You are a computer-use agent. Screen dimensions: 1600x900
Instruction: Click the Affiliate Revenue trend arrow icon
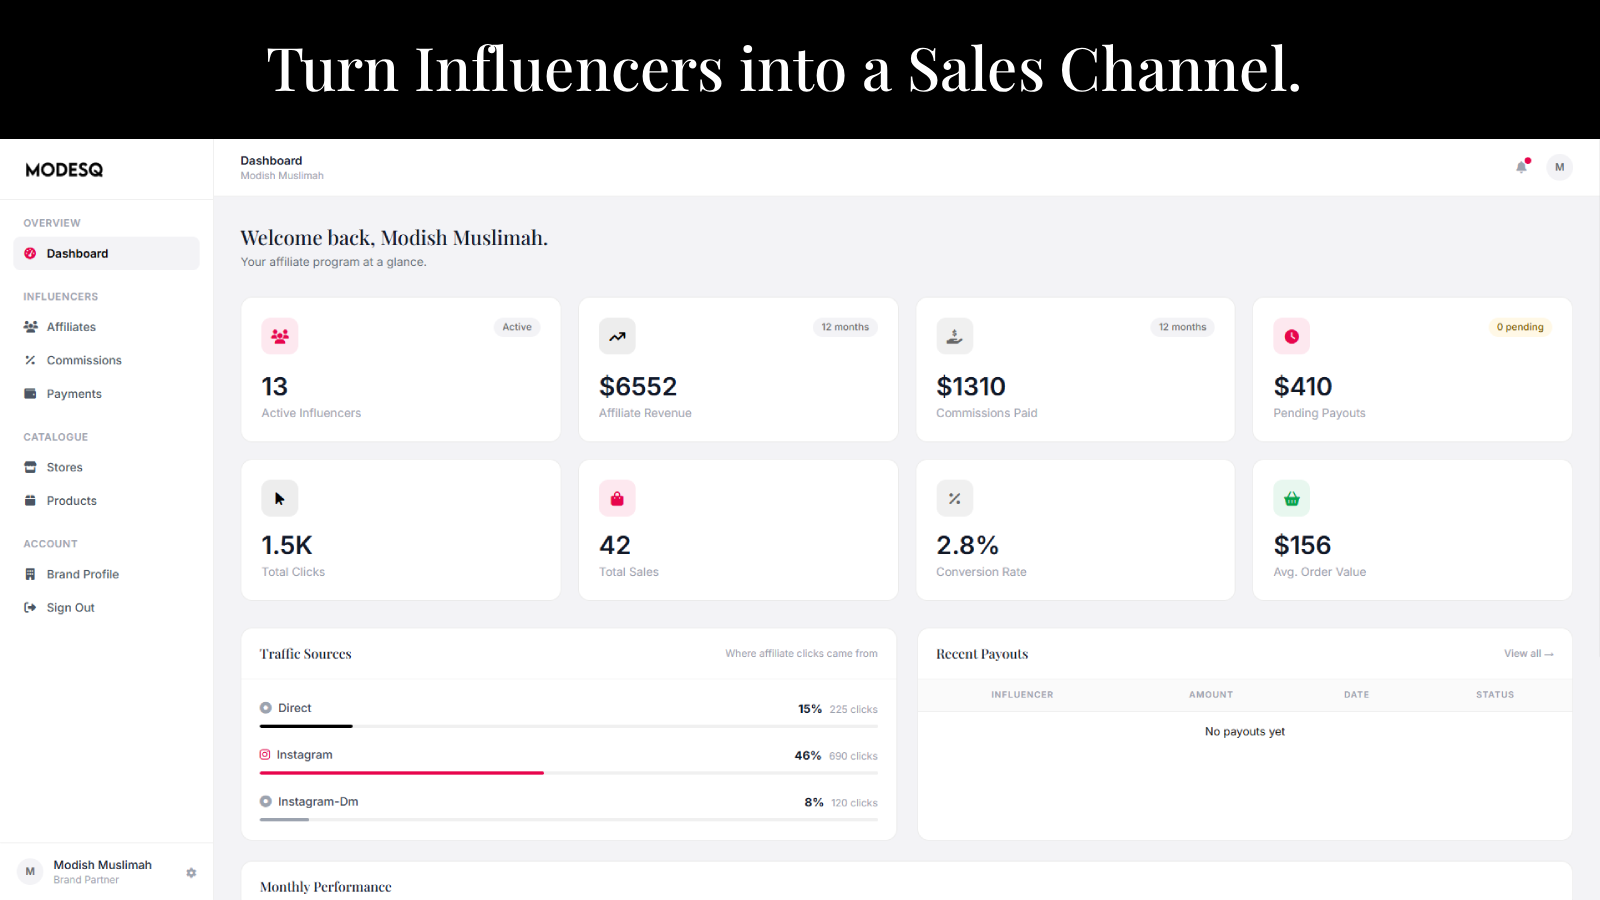point(617,336)
